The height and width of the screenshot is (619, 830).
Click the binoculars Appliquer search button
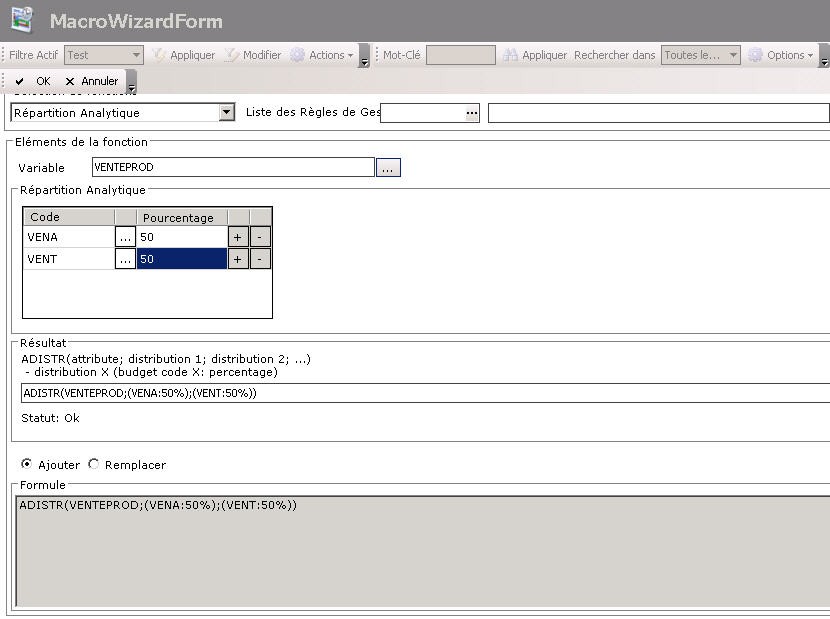click(535, 55)
